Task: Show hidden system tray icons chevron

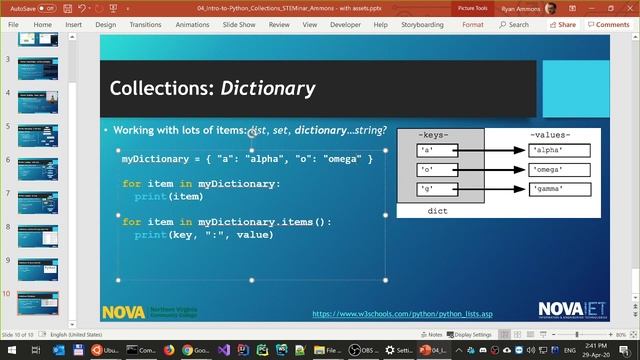Action: (459, 350)
